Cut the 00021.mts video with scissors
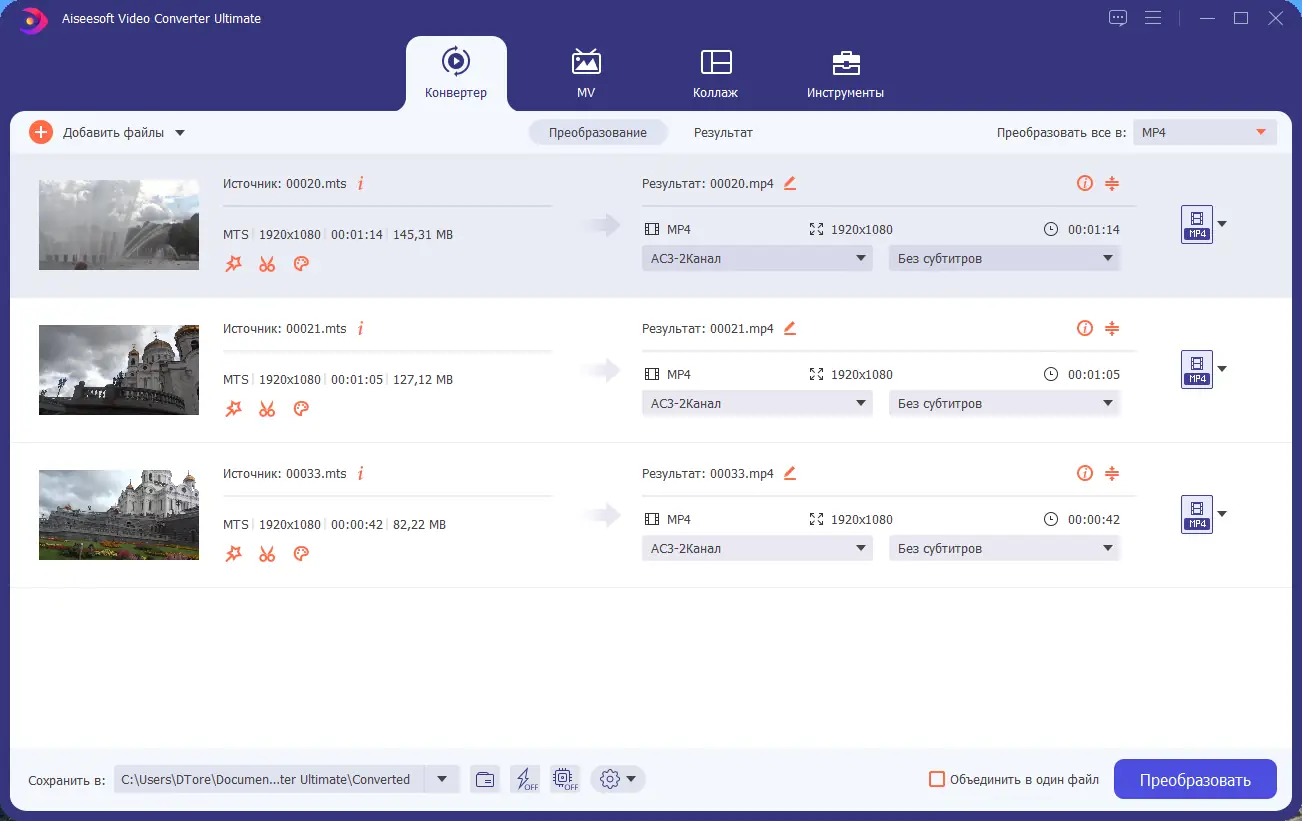The image size is (1302, 821). (267, 409)
